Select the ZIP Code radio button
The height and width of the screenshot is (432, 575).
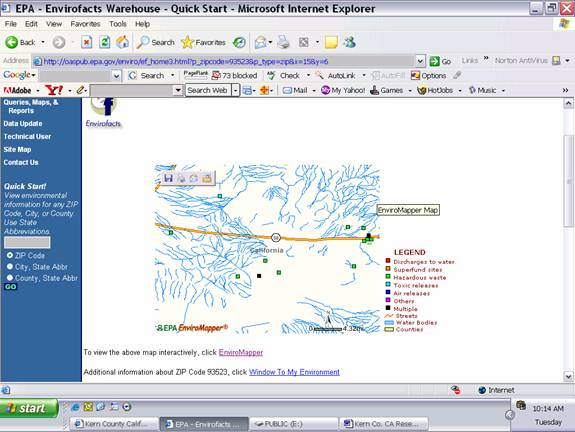pyautogui.click(x=10, y=256)
